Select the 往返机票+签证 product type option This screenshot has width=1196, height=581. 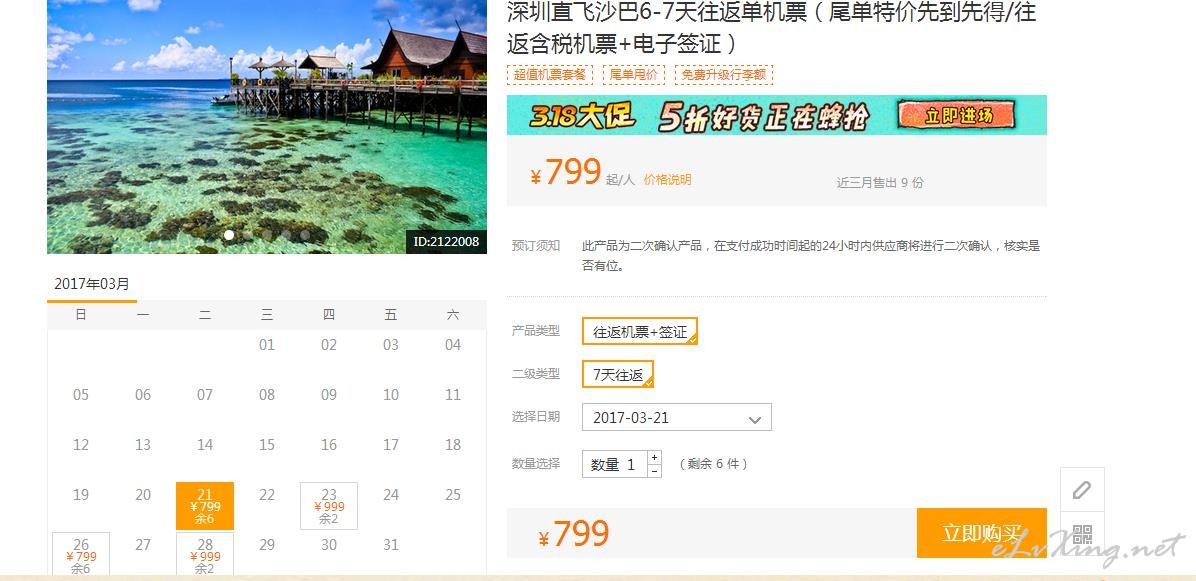point(640,332)
